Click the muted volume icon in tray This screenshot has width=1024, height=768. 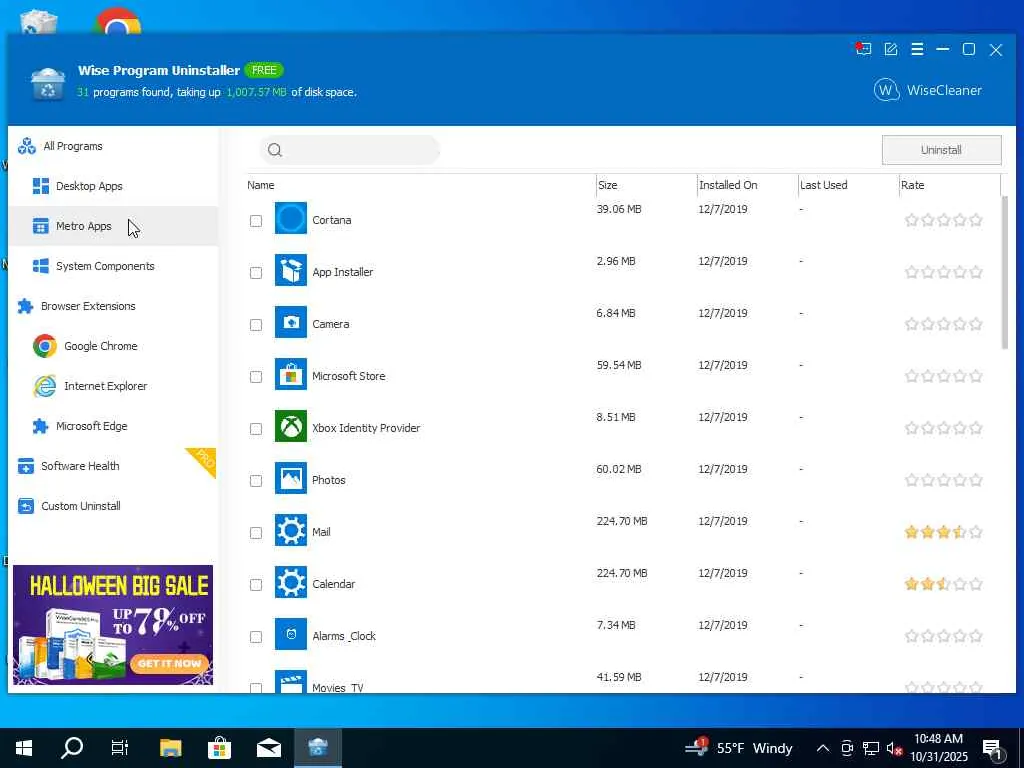[894, 748]
